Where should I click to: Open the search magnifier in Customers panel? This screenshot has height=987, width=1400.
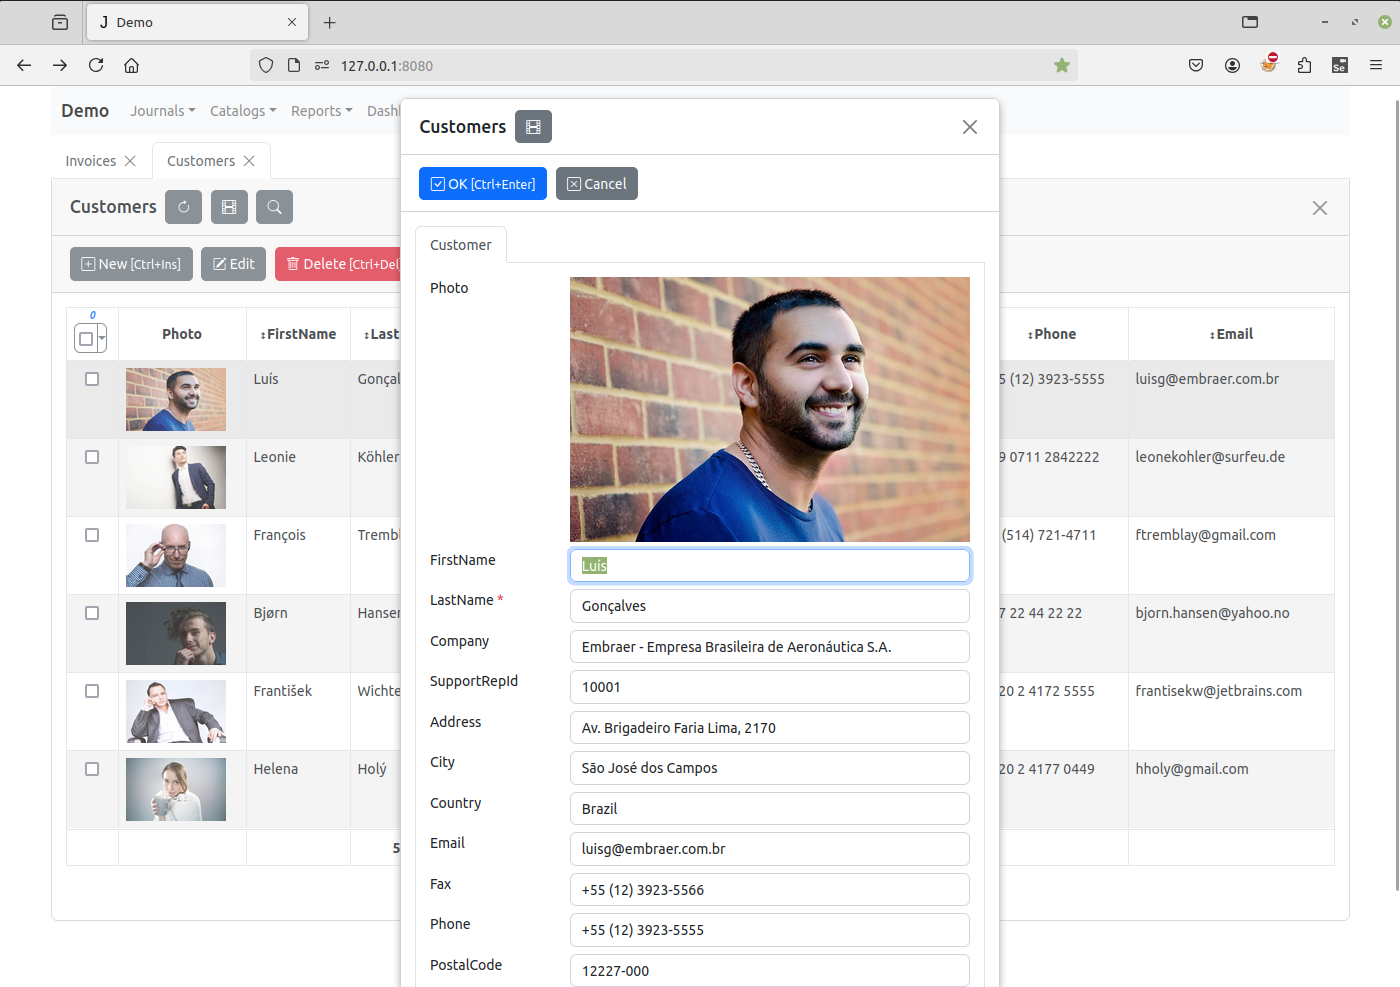[x=274, y=207]
